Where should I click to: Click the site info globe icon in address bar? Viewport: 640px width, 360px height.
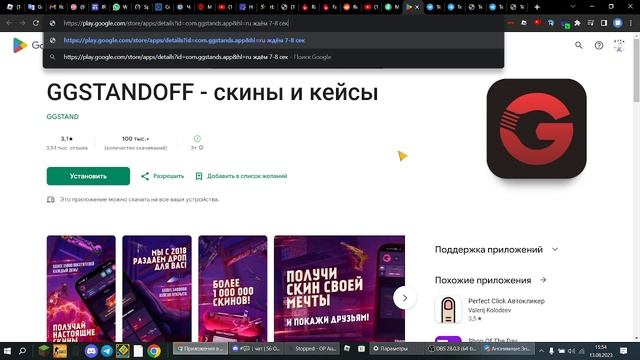pos(52,23)
